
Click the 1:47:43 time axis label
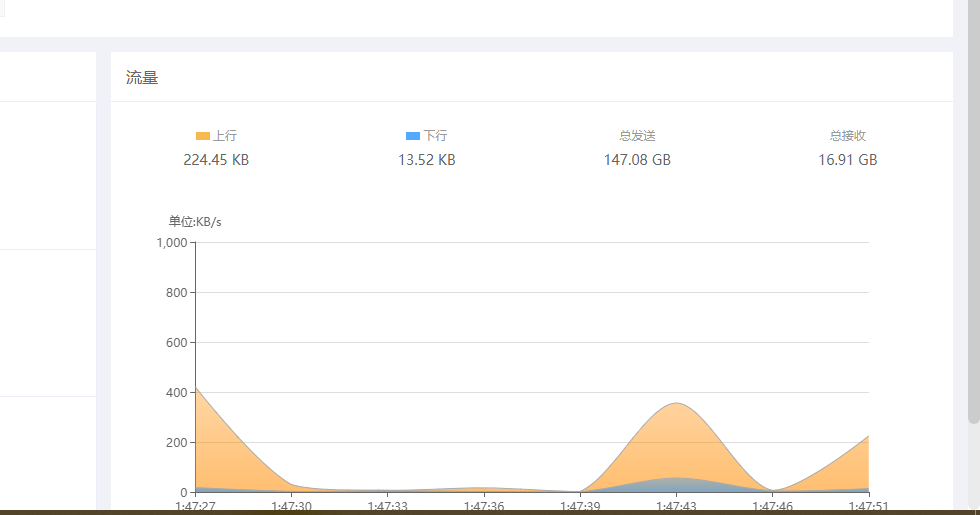[x=676, y=507]
